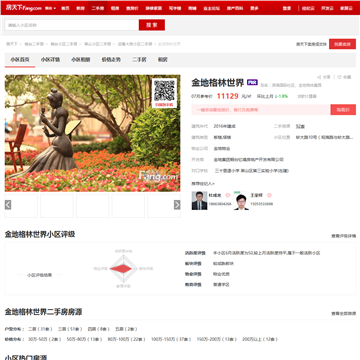Switch to the 小区相册 tab
This screenshot has height=360, width=360.
81,60
